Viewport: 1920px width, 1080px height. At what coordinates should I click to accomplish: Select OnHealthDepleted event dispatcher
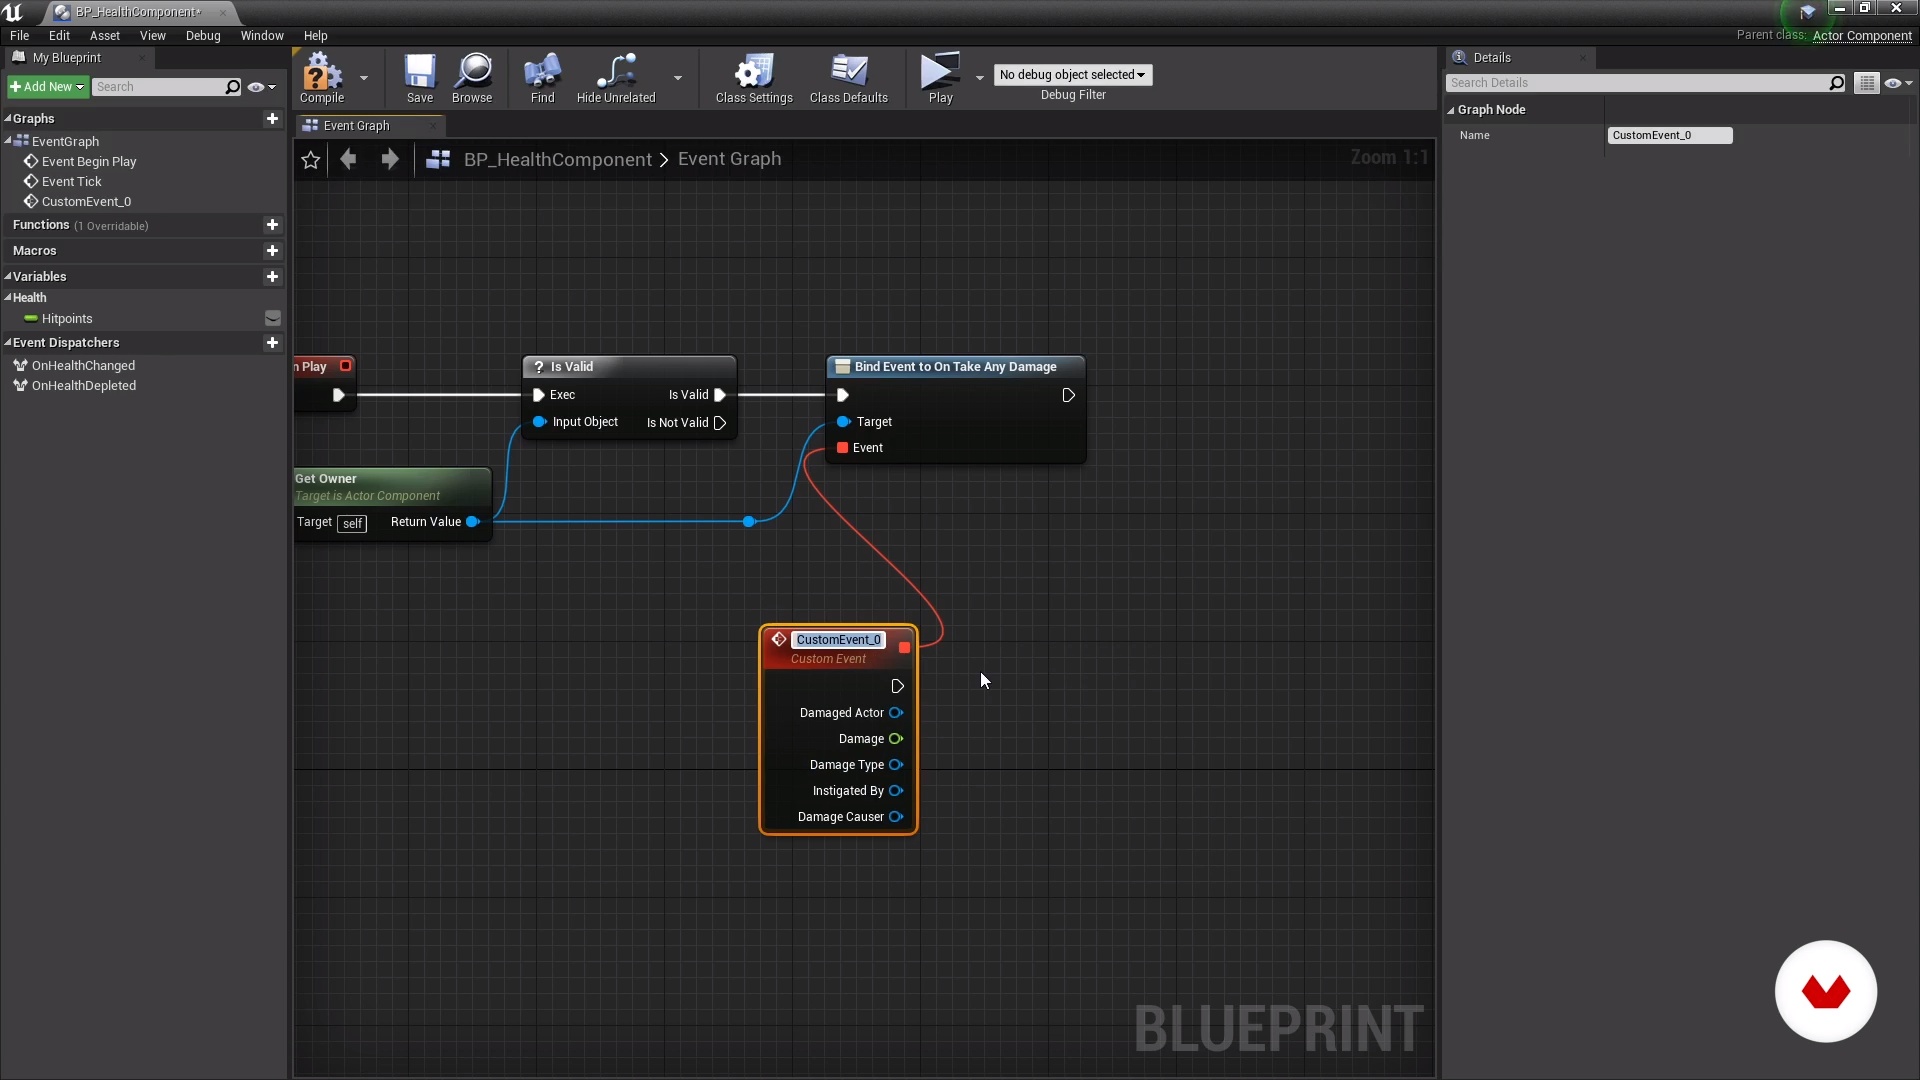84,386
